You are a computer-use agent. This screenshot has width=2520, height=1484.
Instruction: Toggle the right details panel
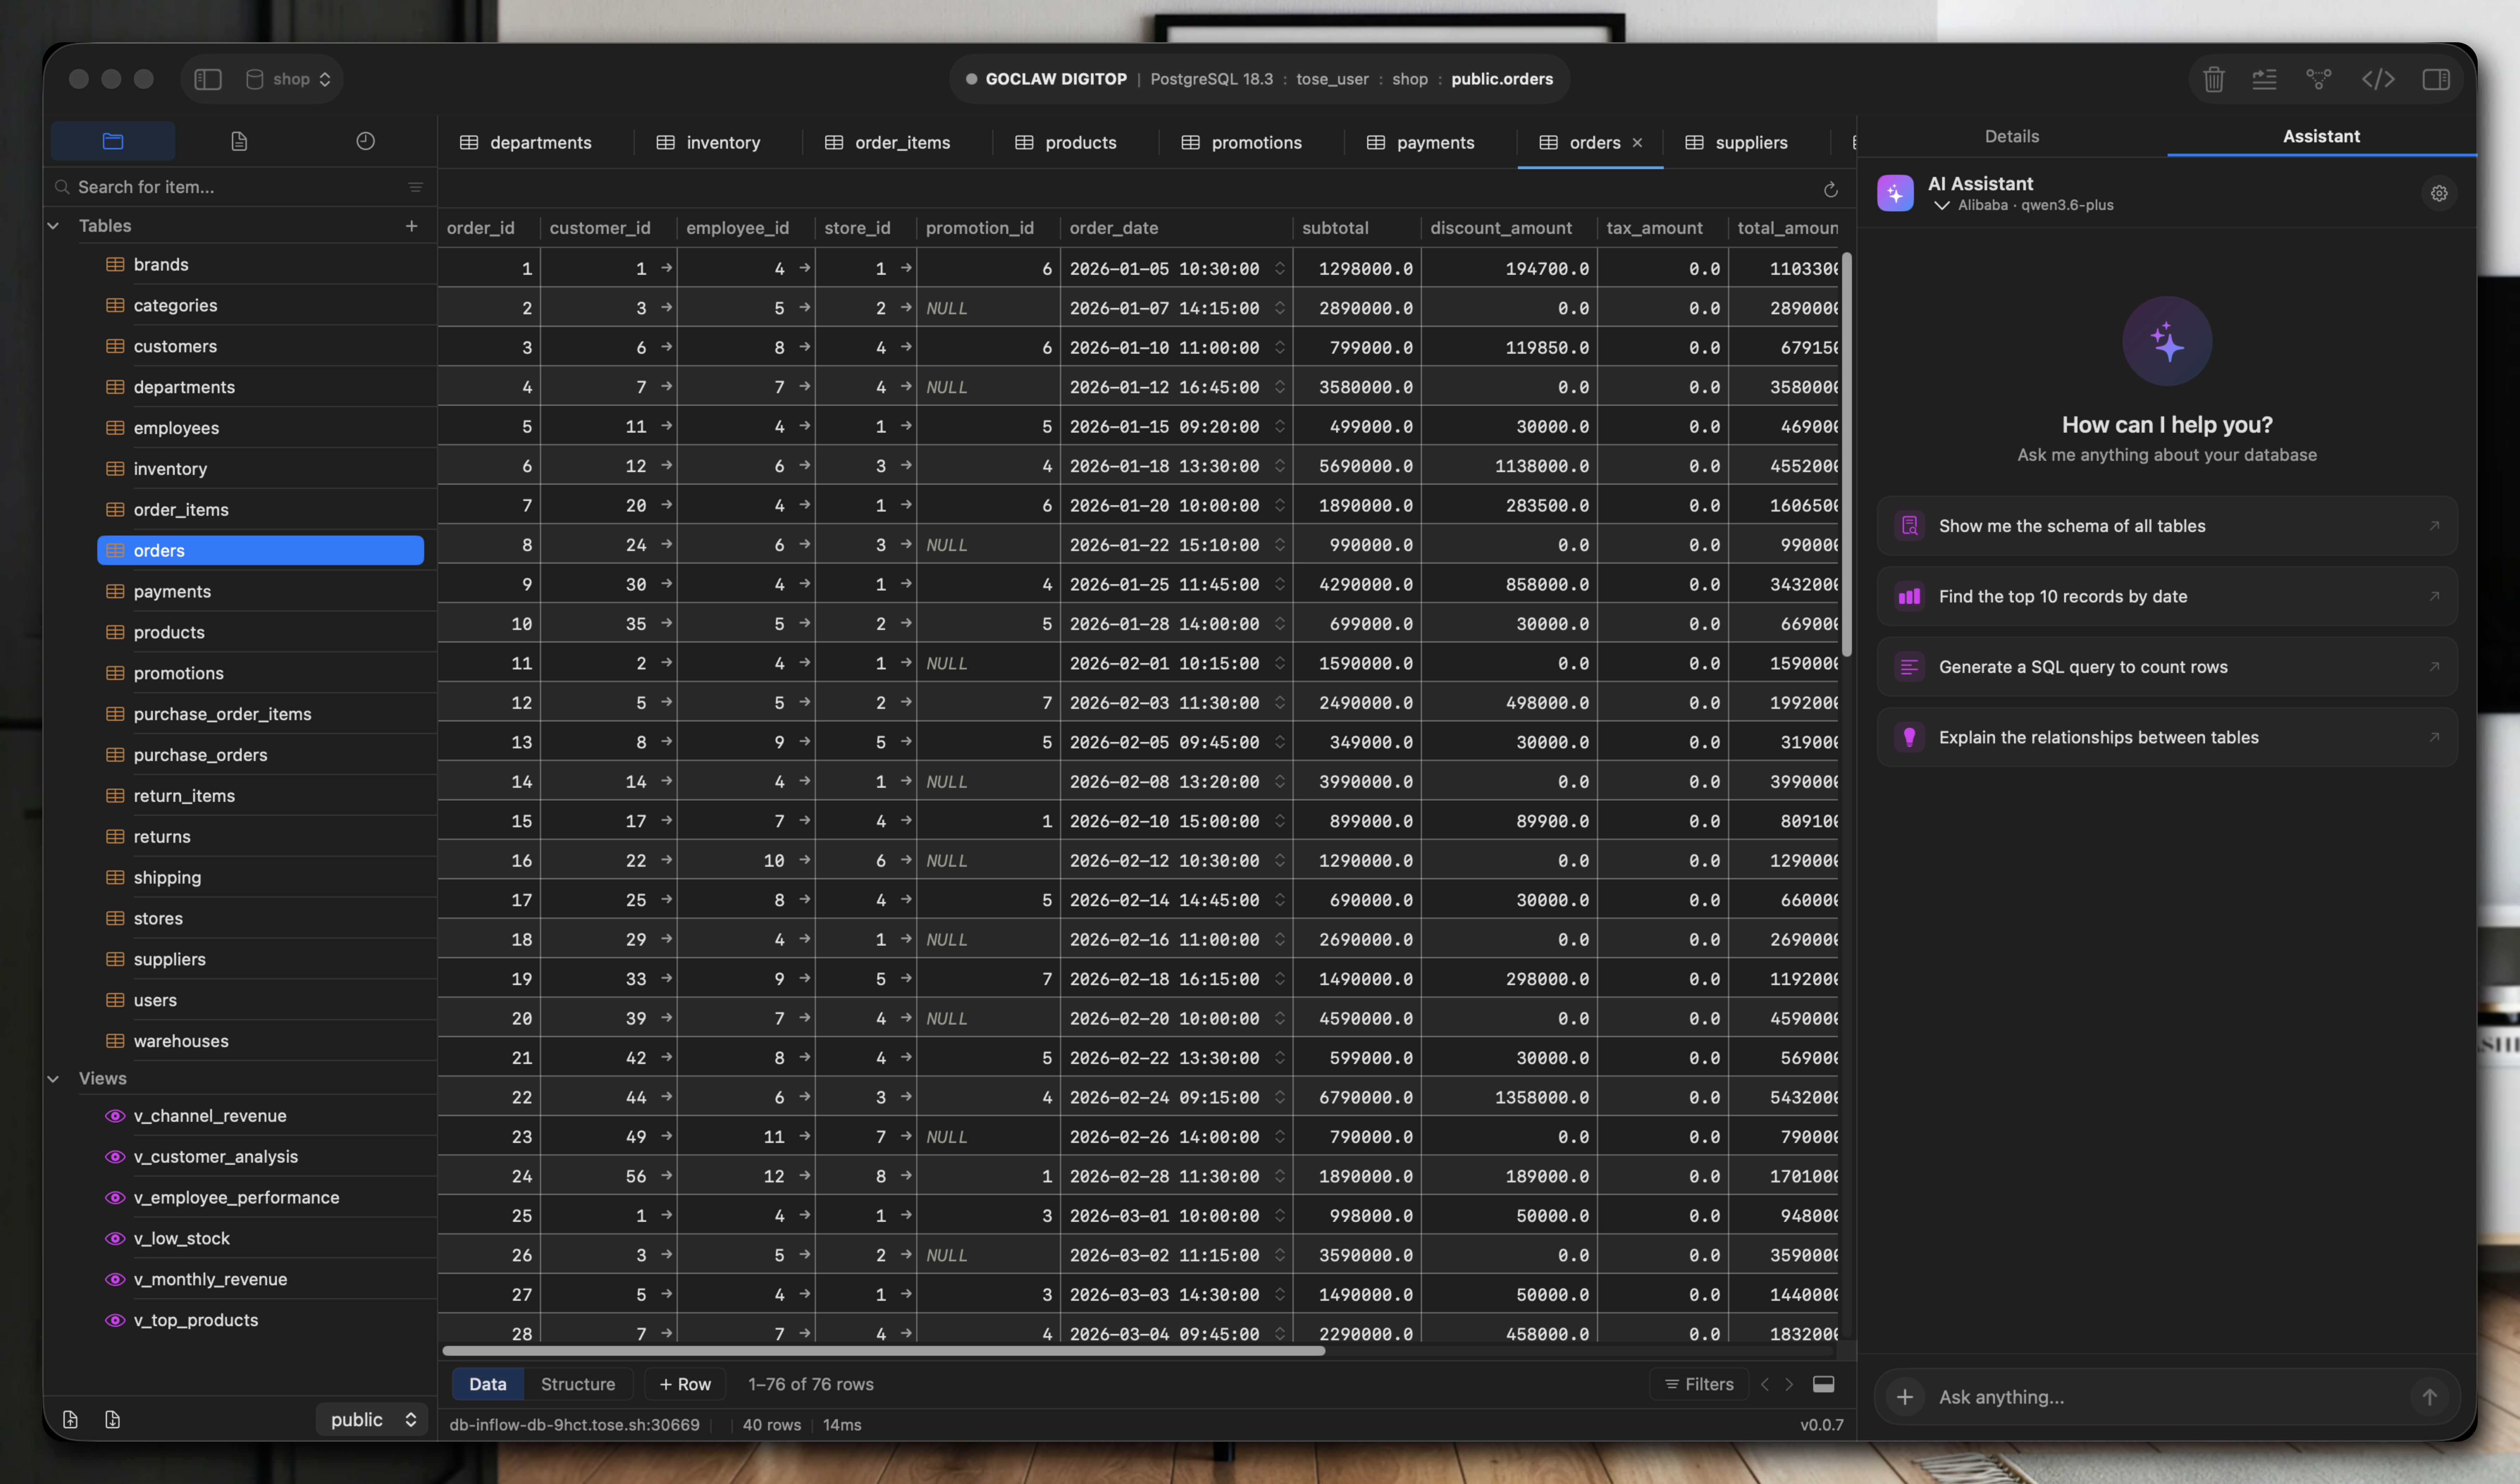[x=2437, y=79]
